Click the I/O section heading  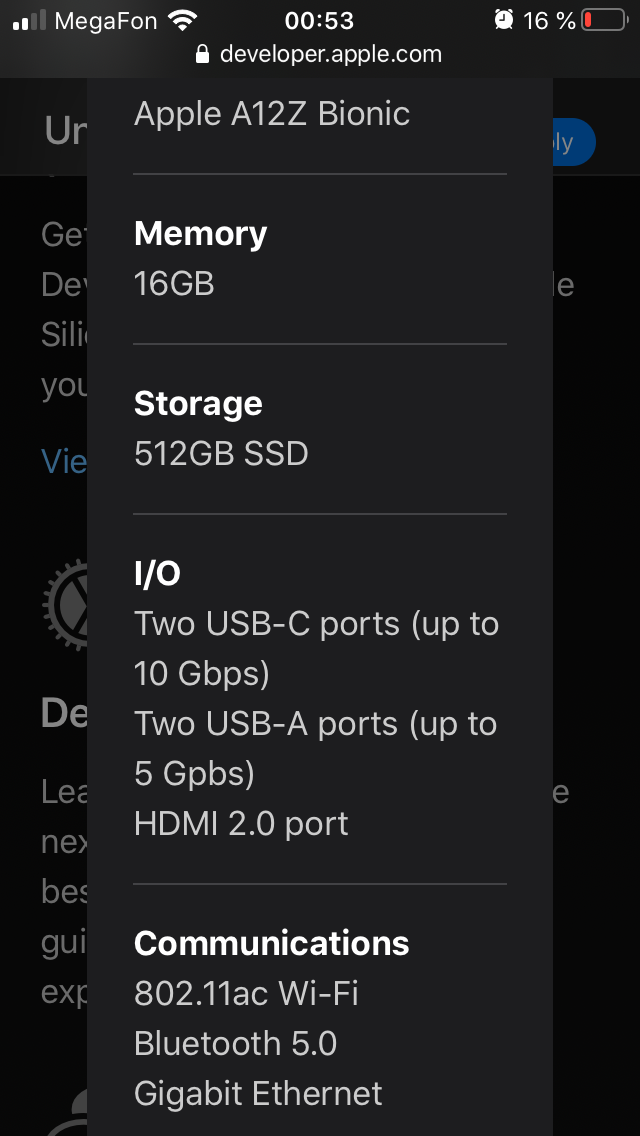coord(157,573)
